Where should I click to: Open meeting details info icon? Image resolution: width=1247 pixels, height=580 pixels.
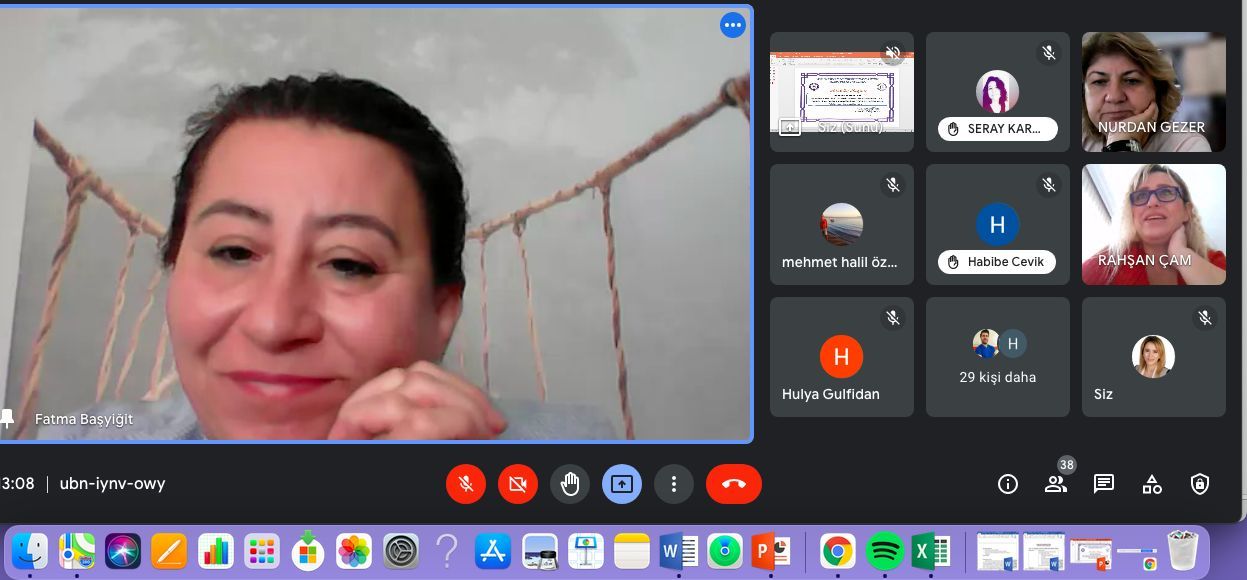coord(1007,484)
